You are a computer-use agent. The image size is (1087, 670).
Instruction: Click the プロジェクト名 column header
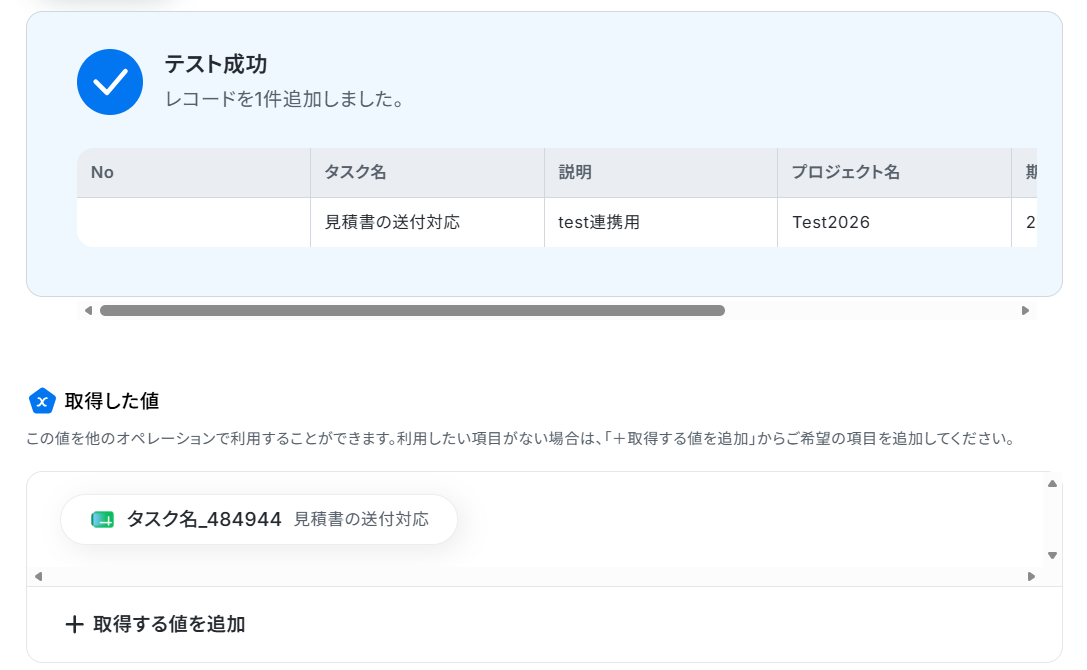[x=894, y=173]
